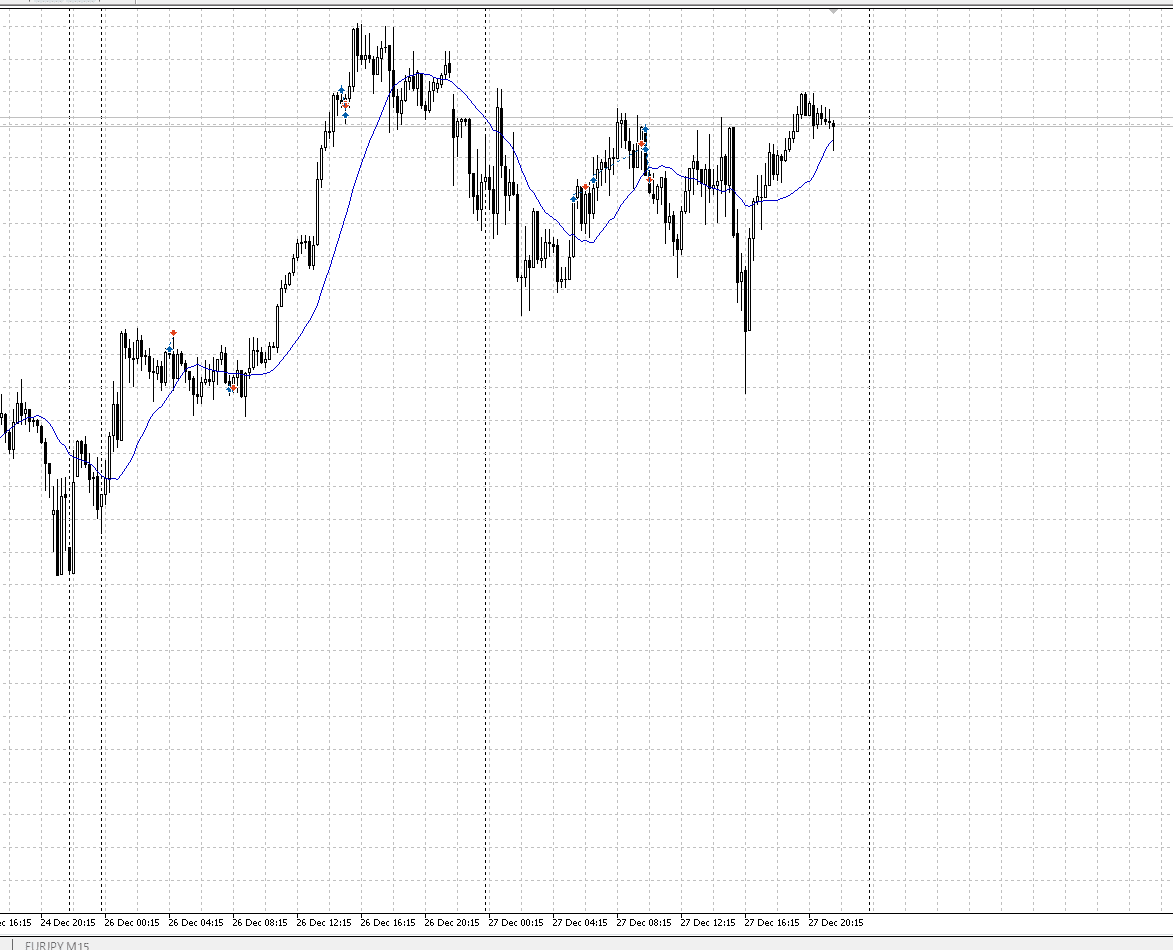Click the gray horizontal bid price line
The image size is (1173, 950).
(x=1000, y=125)
